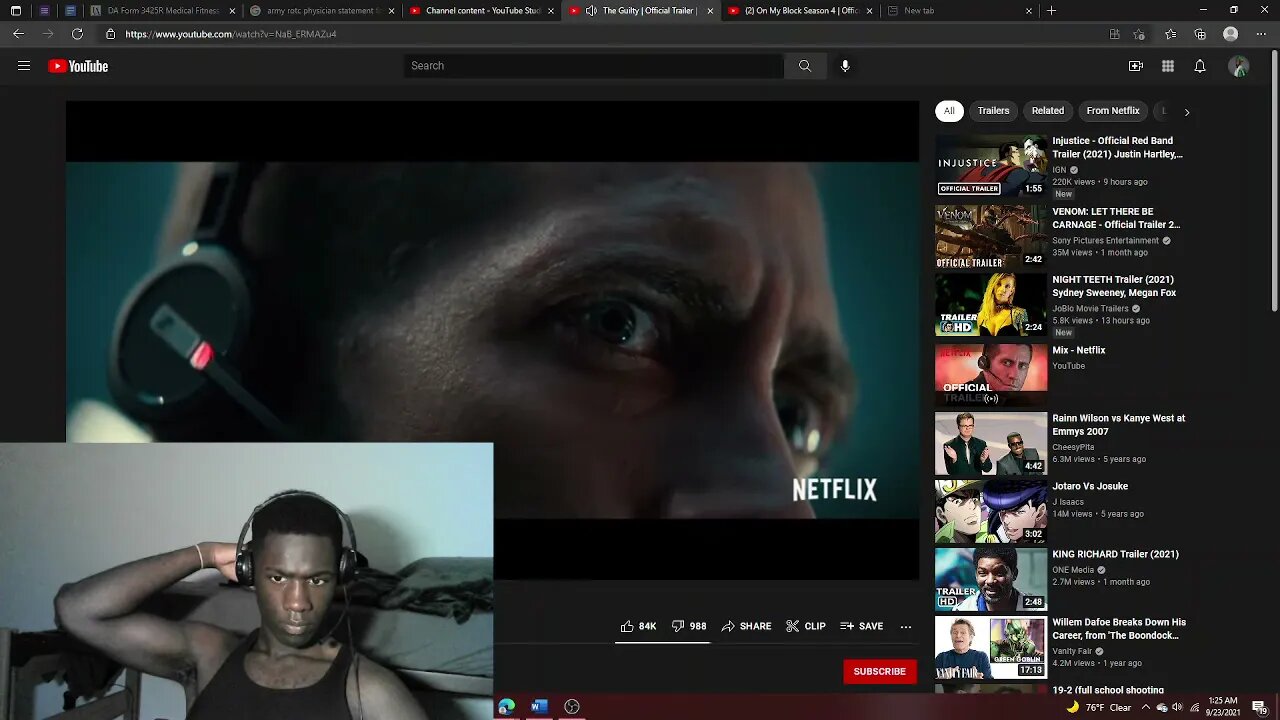Save video to playlist with Save
The image size is (1280, 720).
pyautogui.click(x=862, y=626)
